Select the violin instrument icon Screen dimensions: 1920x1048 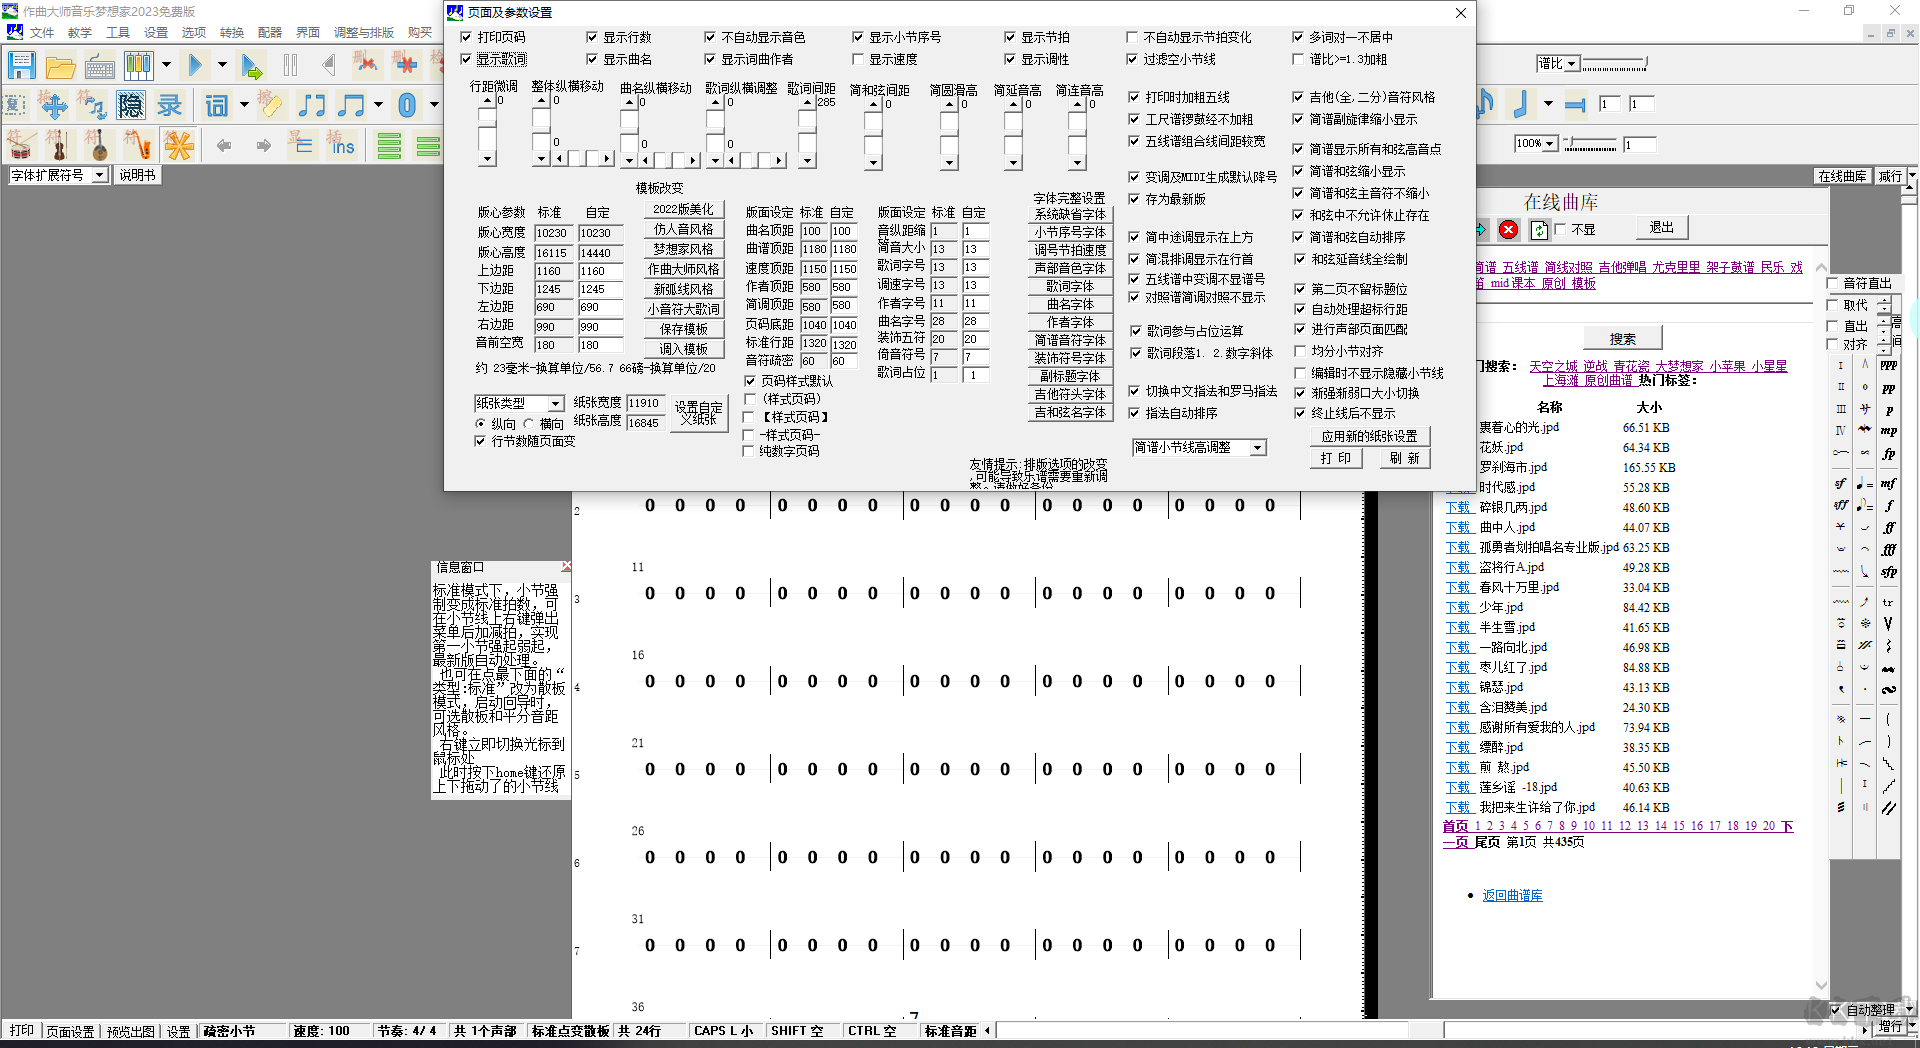(x=59, y=145)
